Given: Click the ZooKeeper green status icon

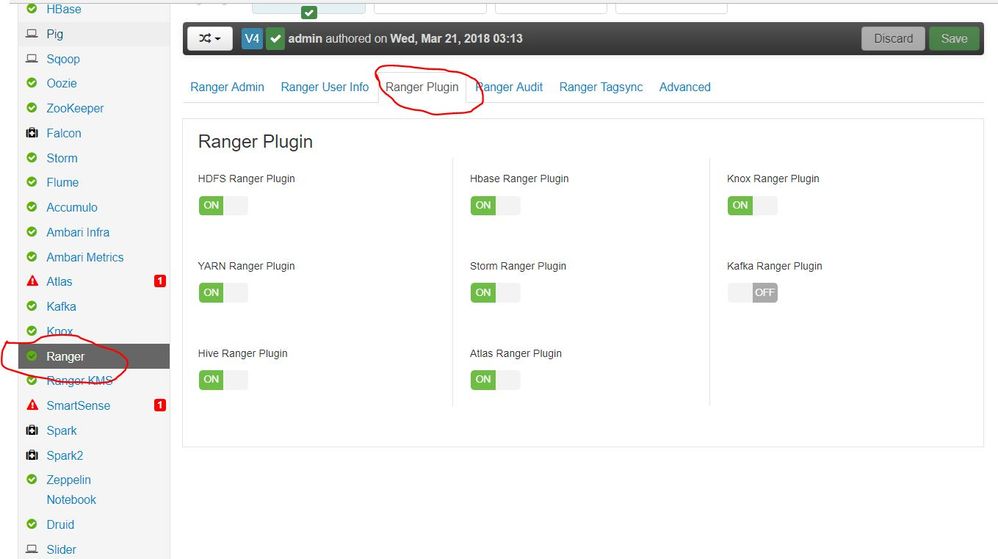Looking at the screenshot, I should click(x=32, y=108).
